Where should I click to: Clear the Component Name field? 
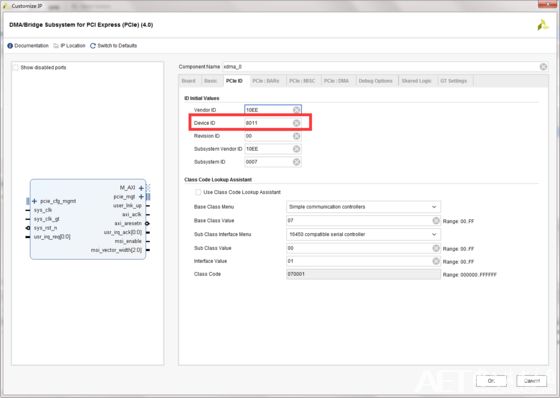[x=543, y=67]
